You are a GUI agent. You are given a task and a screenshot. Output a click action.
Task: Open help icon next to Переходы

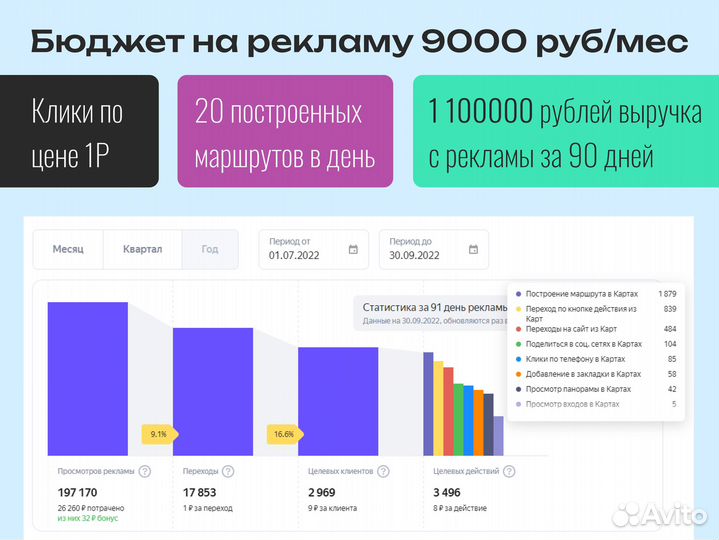tap(228, 471)
